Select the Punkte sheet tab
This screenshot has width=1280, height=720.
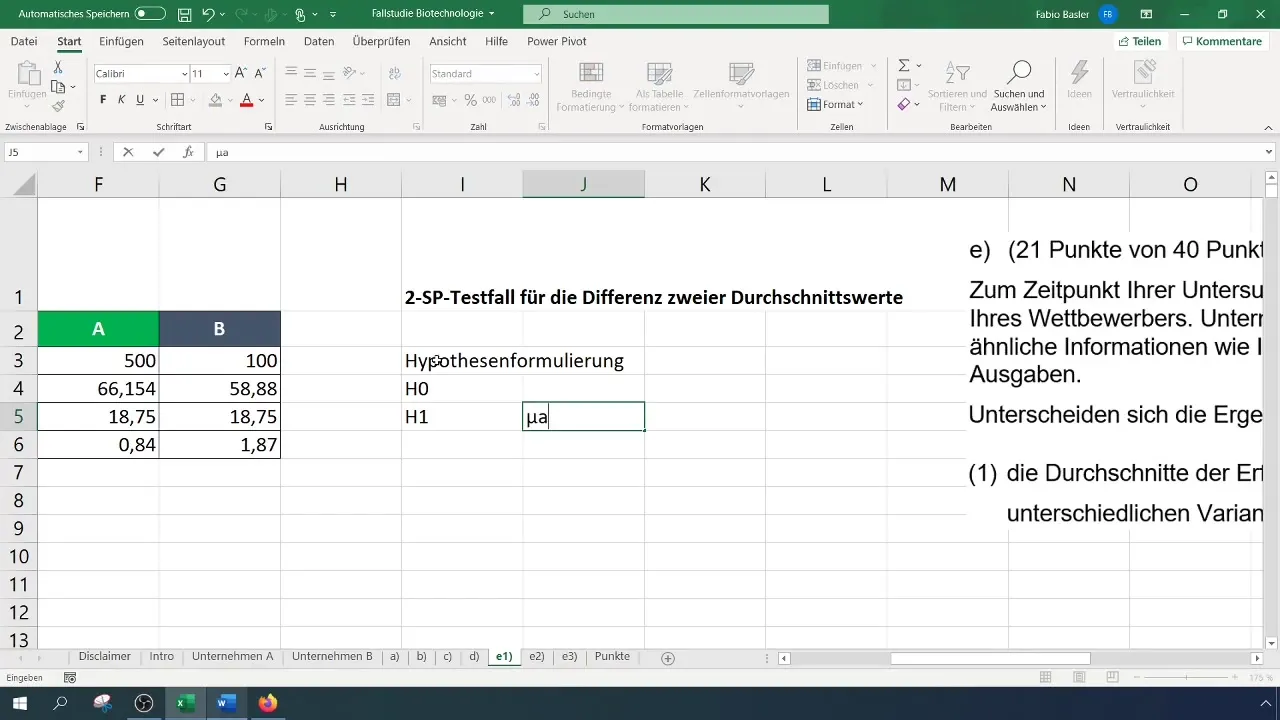612,657
